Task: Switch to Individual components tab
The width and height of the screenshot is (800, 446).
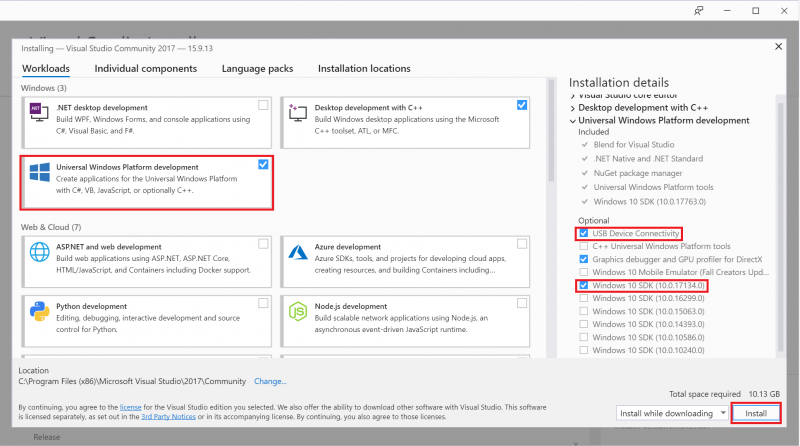Action: pos(145,68)
